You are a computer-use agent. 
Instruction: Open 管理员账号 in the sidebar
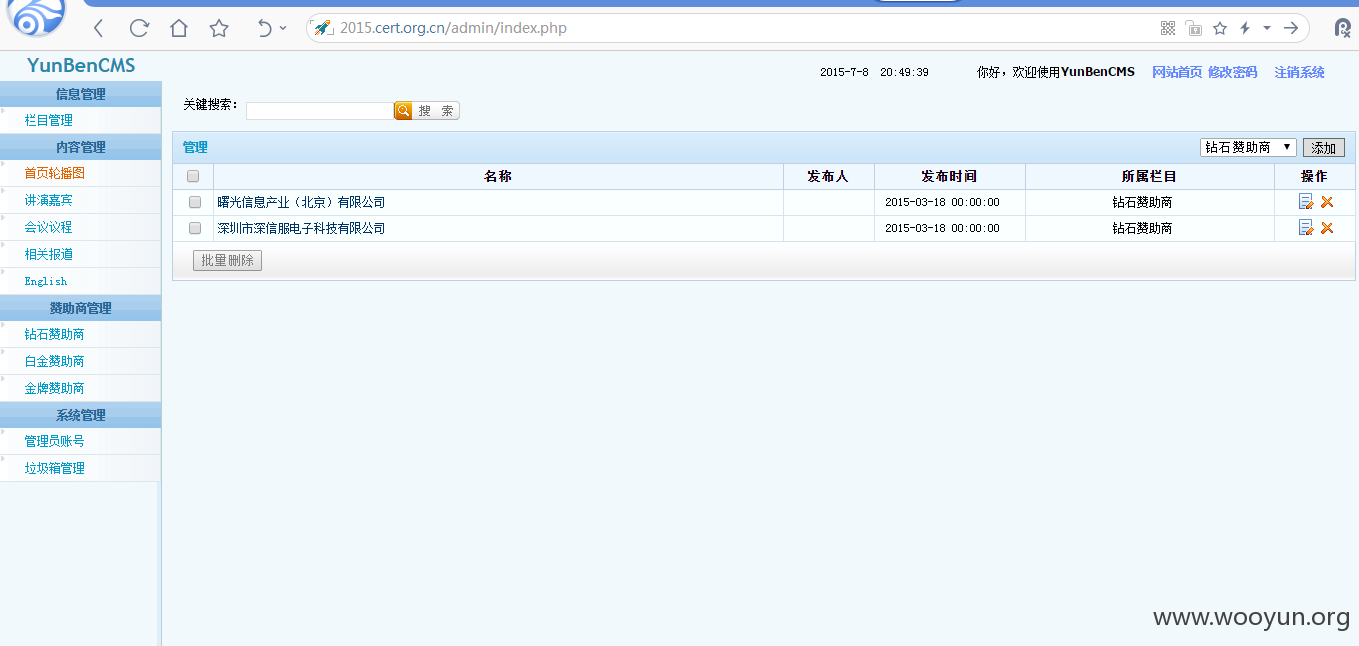click(55, 441)
